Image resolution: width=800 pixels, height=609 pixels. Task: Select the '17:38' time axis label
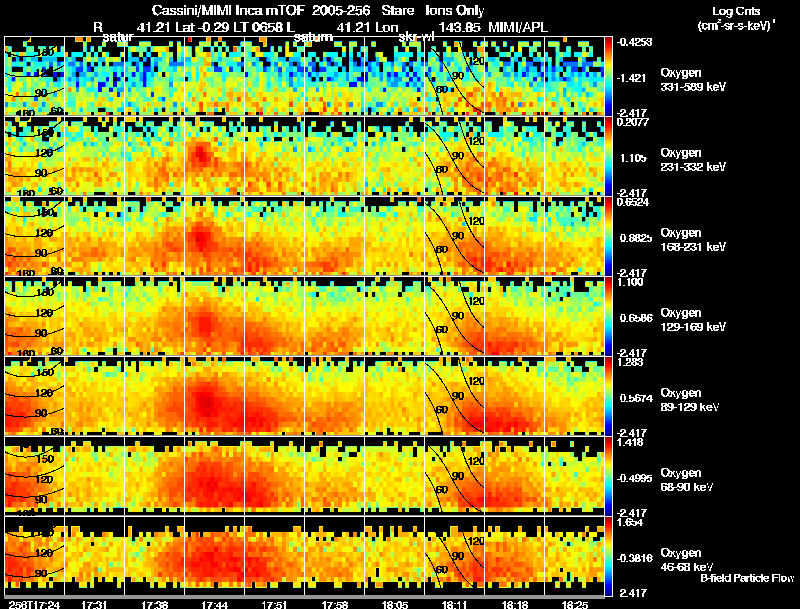pyautogui.click(x=155, y=604)
